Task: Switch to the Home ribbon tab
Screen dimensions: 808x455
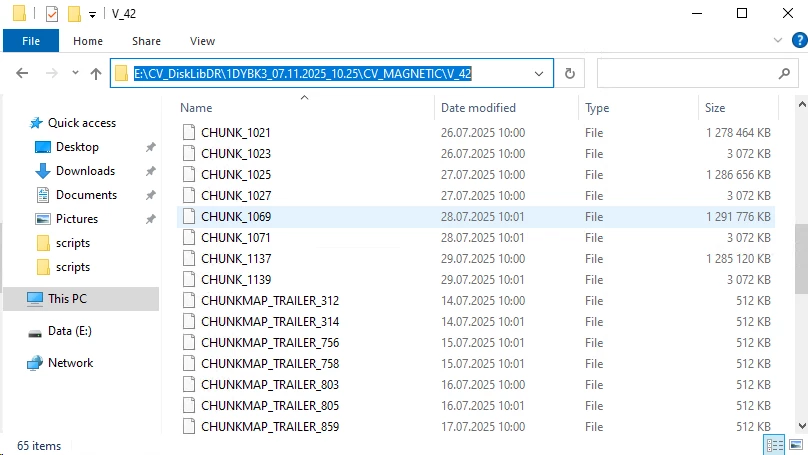Action: click(x=88, y=41)
